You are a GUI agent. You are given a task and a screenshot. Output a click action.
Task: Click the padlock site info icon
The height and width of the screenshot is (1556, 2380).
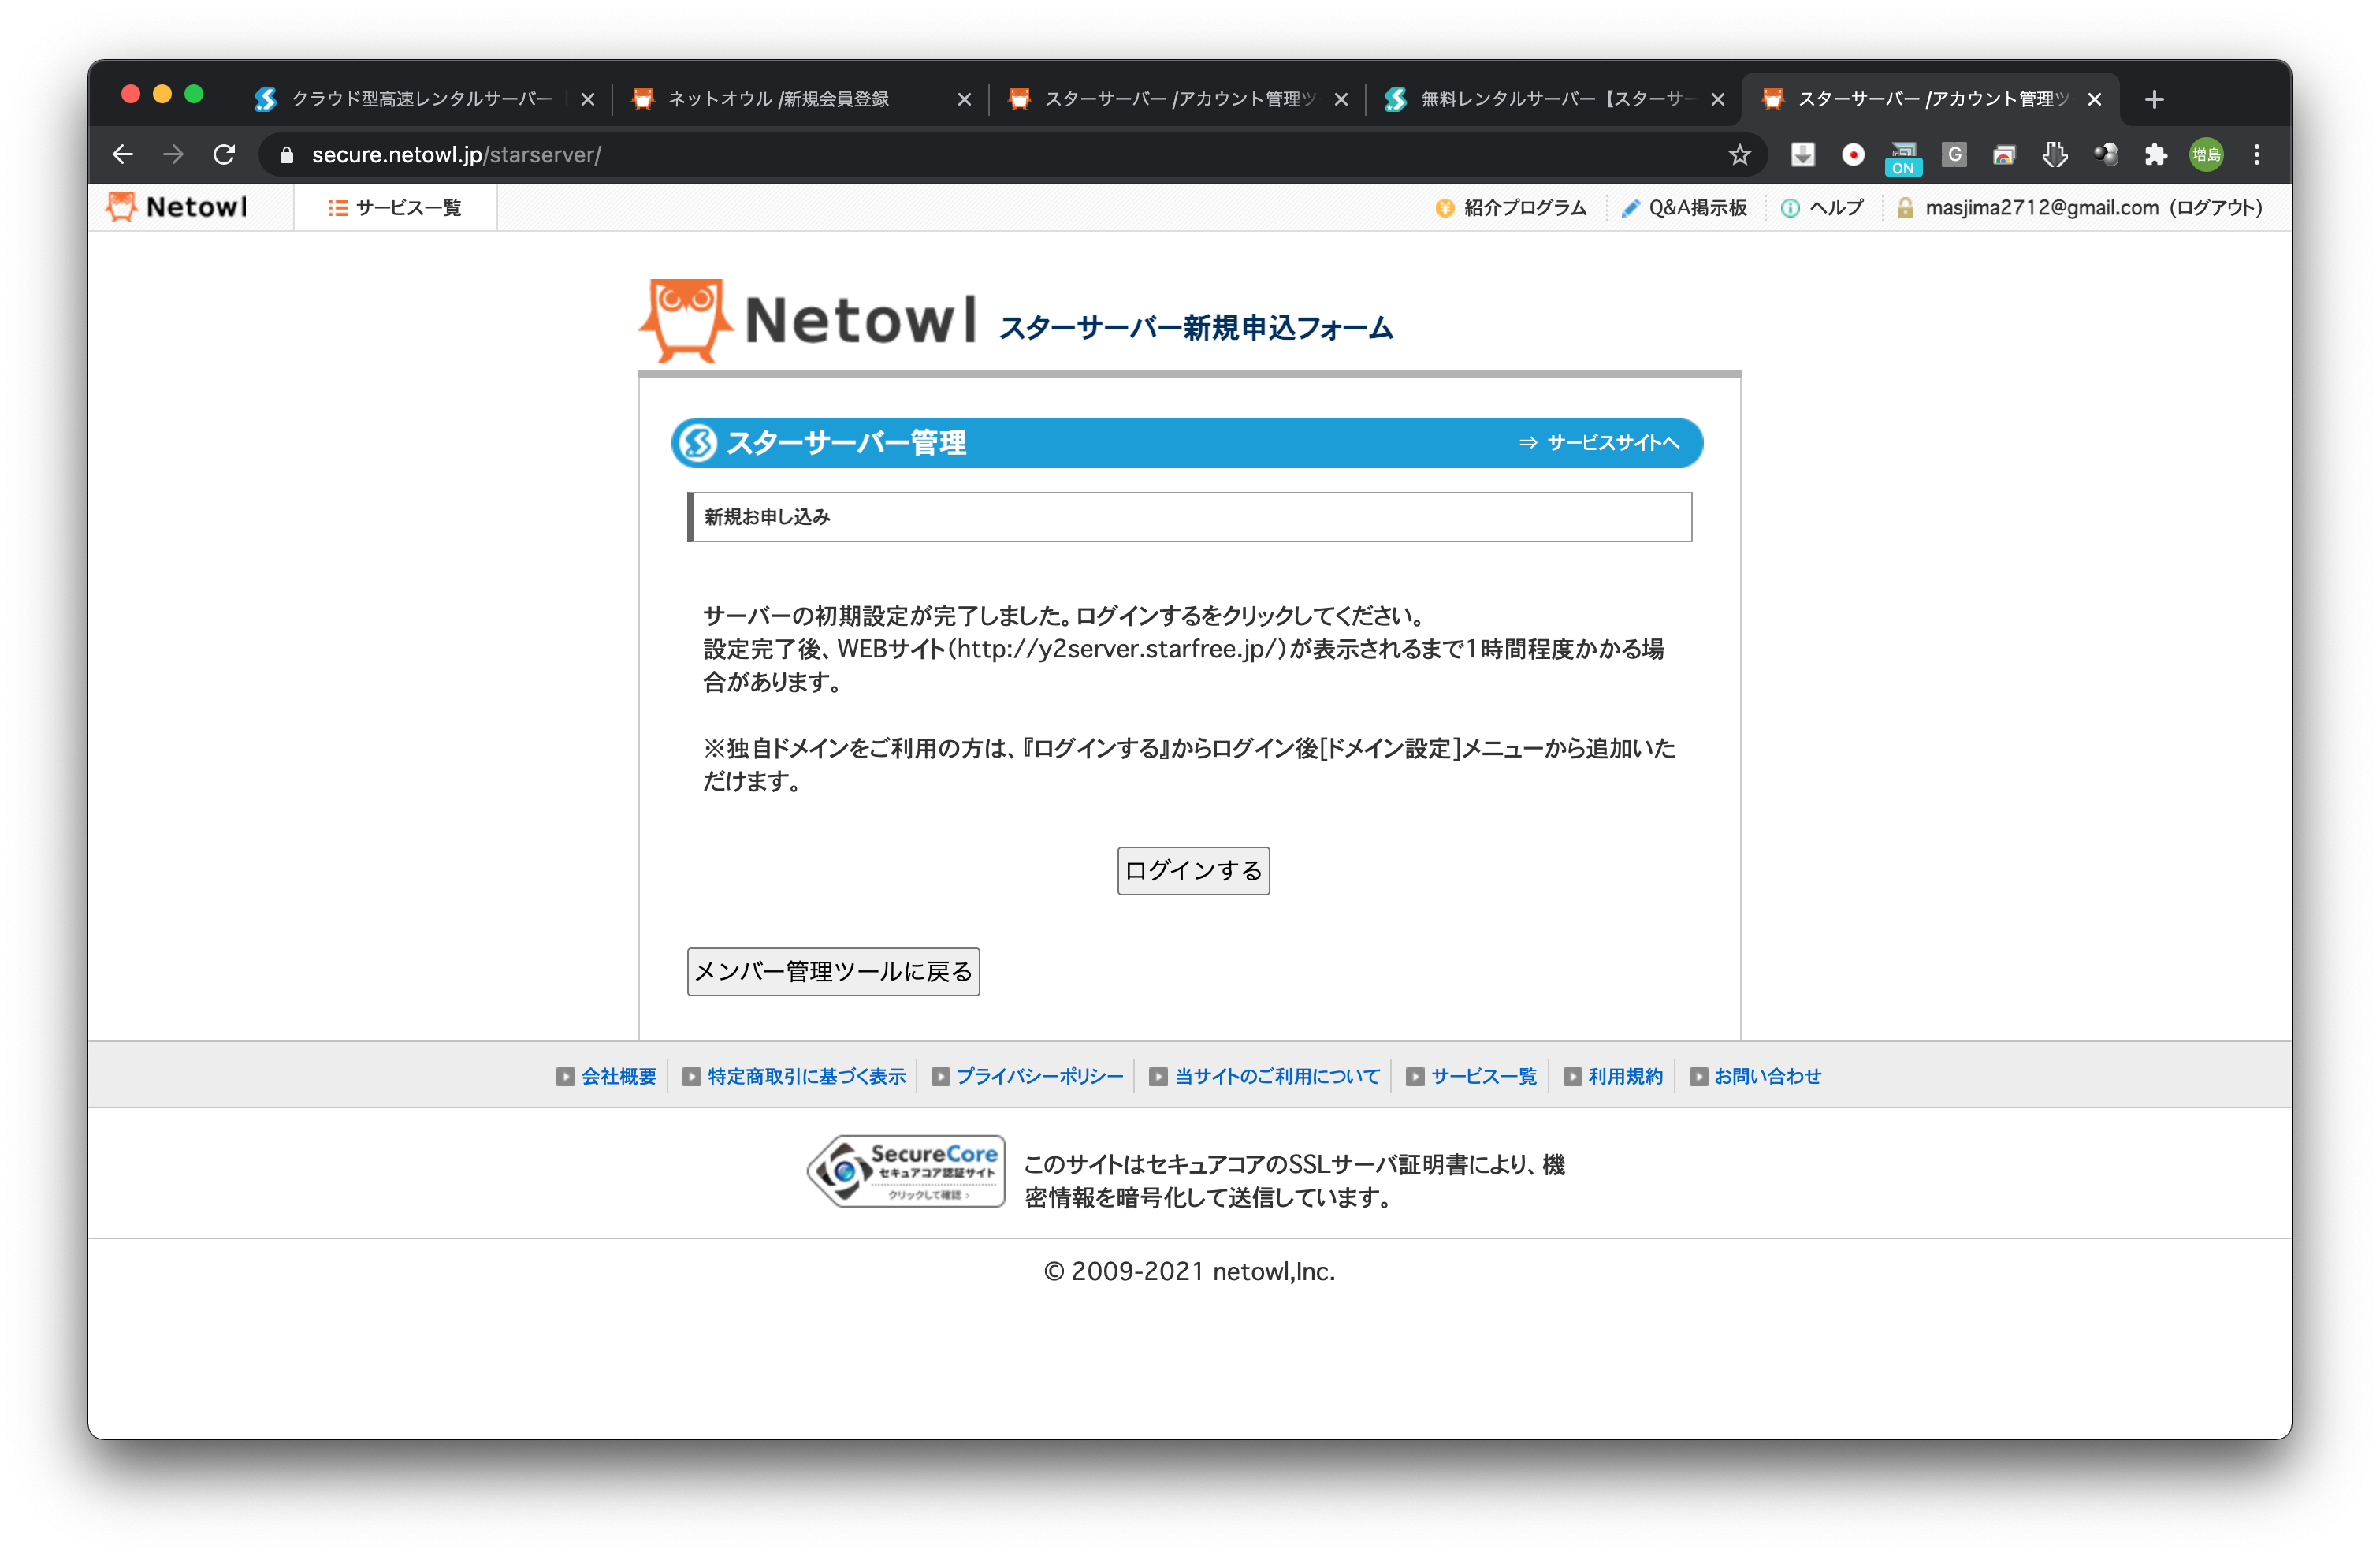click(x=287, y=154)
